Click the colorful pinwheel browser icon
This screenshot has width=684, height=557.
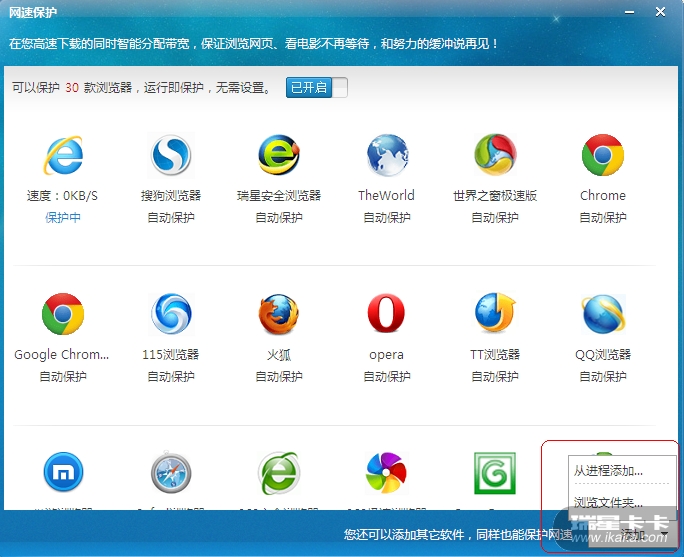(x=386, y=473)
